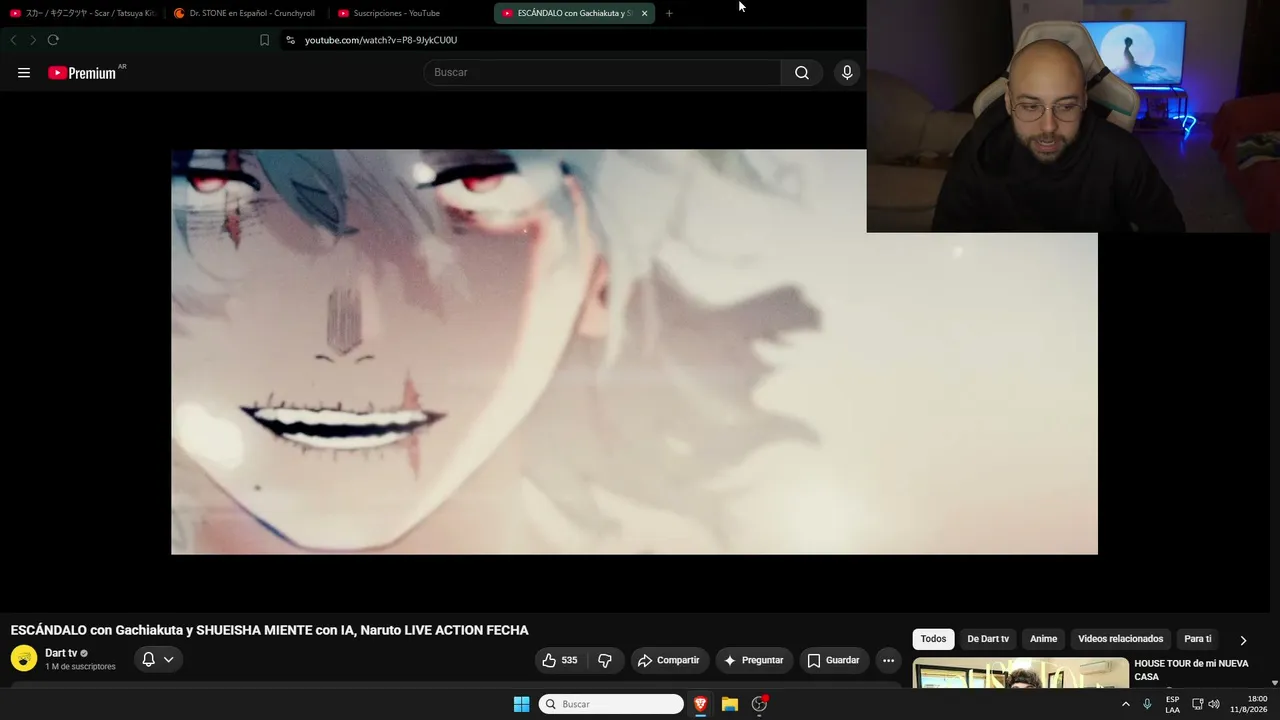This screenshot has width=1280, height=720.
Task: Select the De Dart tv filter chip
Action: click(988, 639)
